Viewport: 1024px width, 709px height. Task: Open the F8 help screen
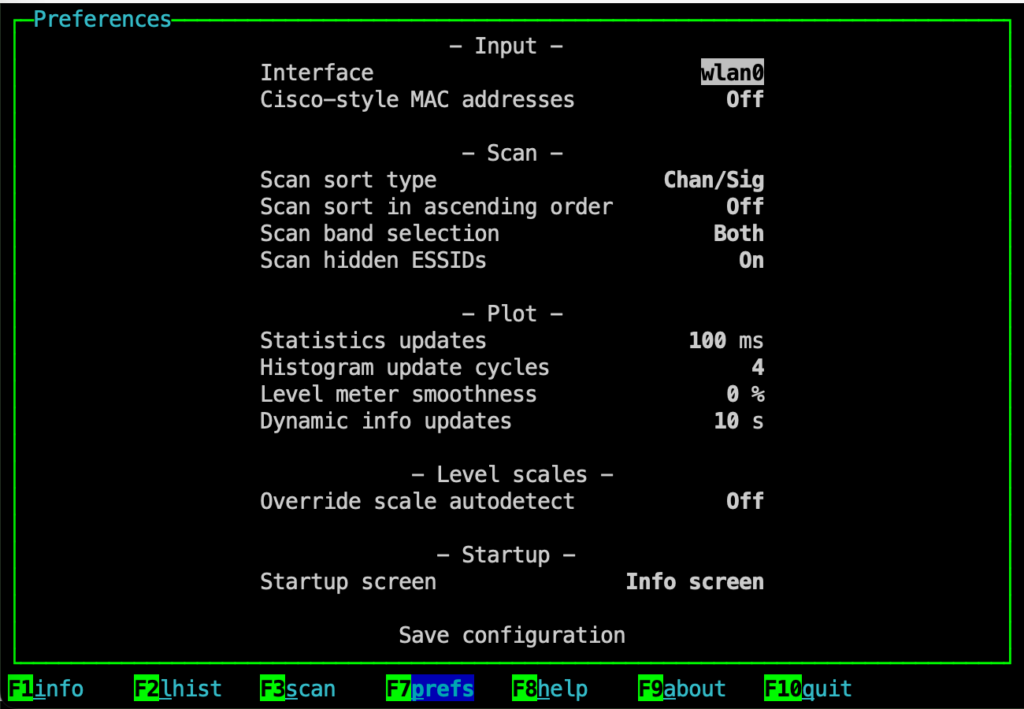[550, 688]
